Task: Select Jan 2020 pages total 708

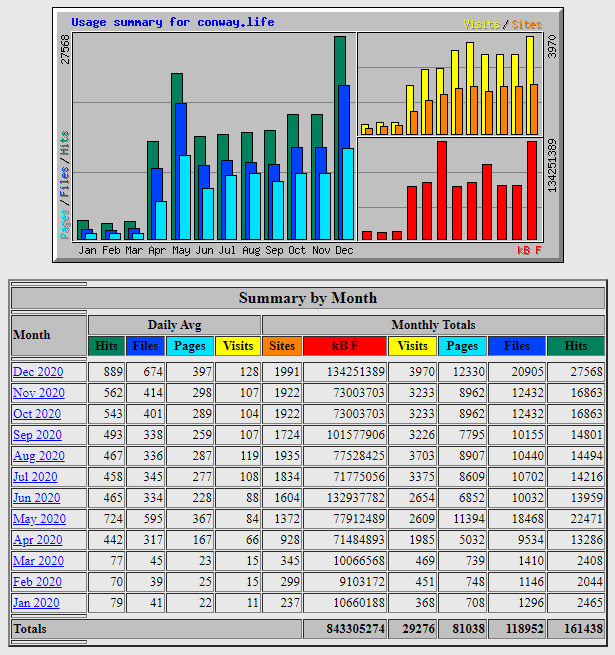Action: click(x=475, y=603)
